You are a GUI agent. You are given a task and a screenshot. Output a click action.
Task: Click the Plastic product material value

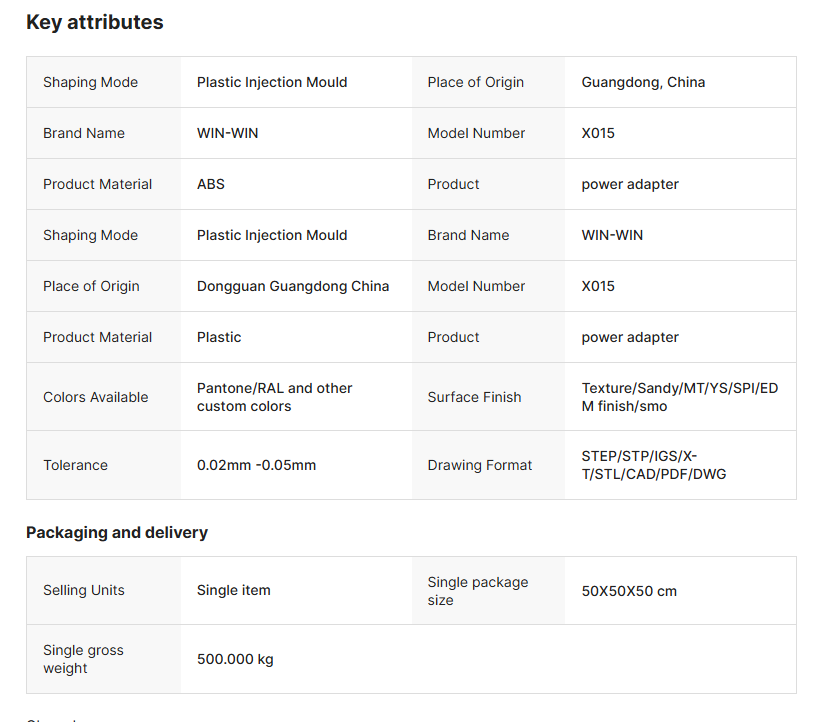[x=219, y=337]
